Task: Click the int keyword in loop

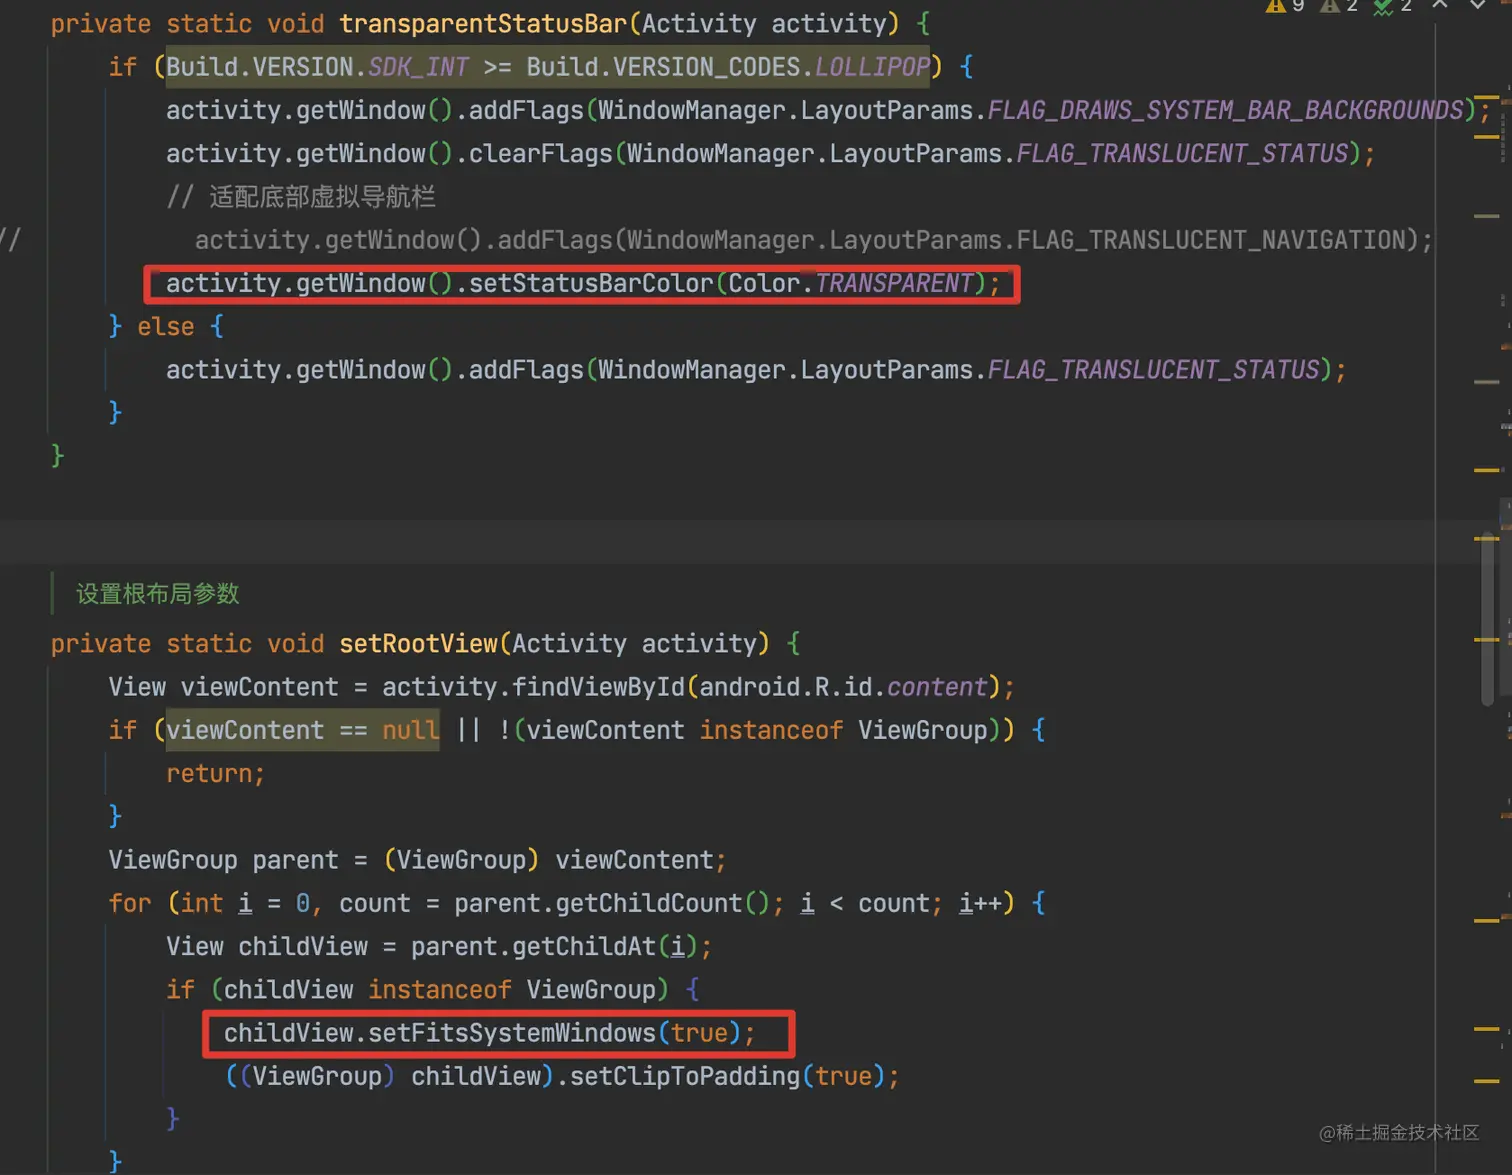Action: [202, 904]
